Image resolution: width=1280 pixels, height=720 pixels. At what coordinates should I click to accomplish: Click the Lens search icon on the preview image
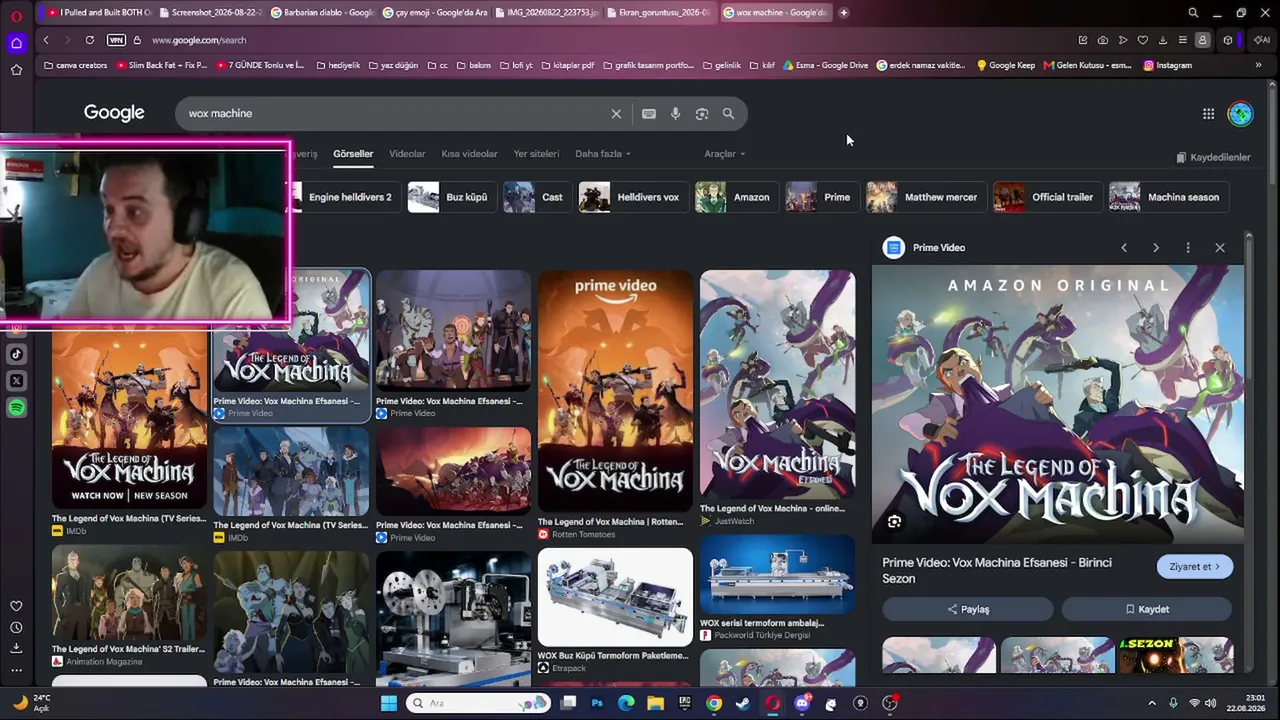click(x=894, y=521)
